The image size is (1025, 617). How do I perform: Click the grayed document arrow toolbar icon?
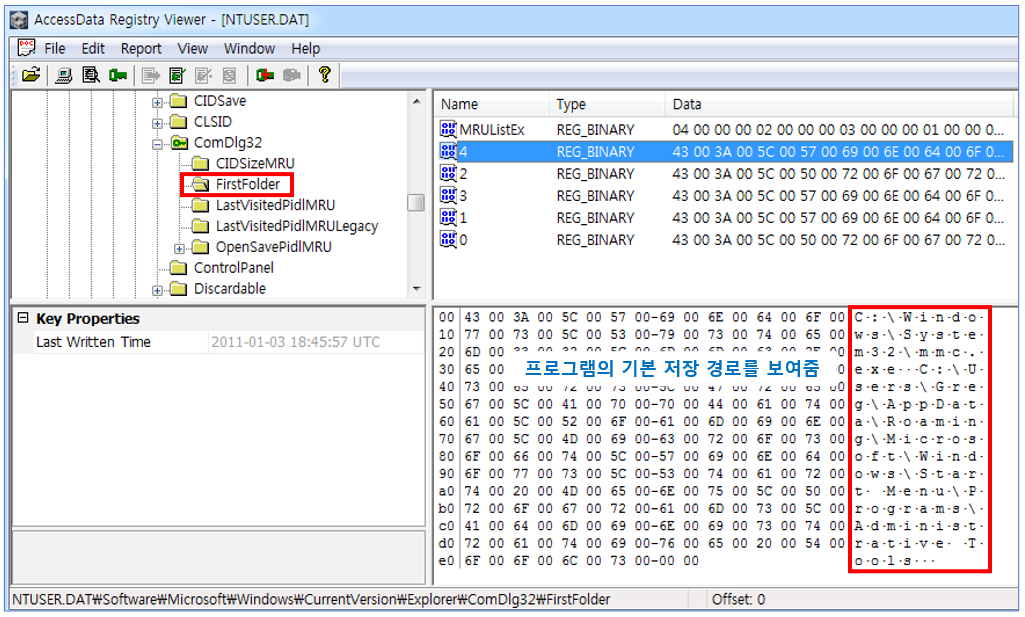point(150,75)
